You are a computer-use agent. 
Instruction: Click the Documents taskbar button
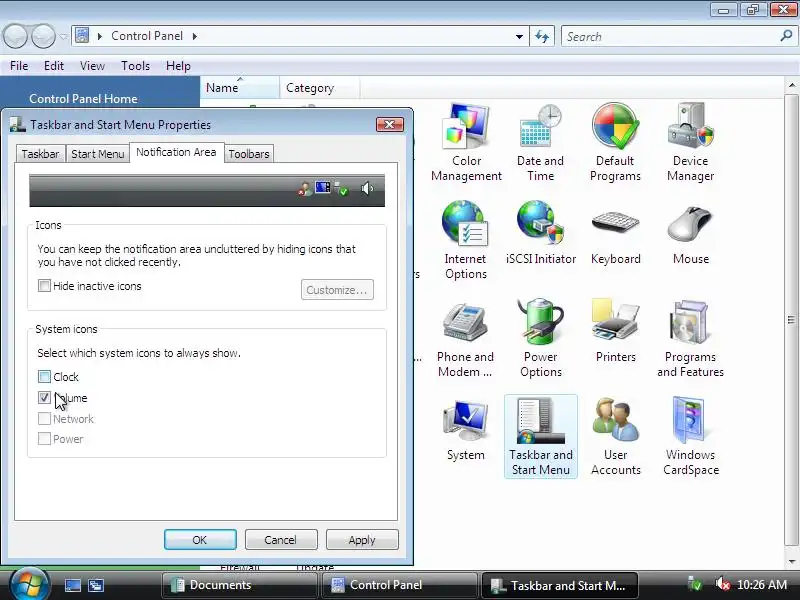[x=240, y=585]
